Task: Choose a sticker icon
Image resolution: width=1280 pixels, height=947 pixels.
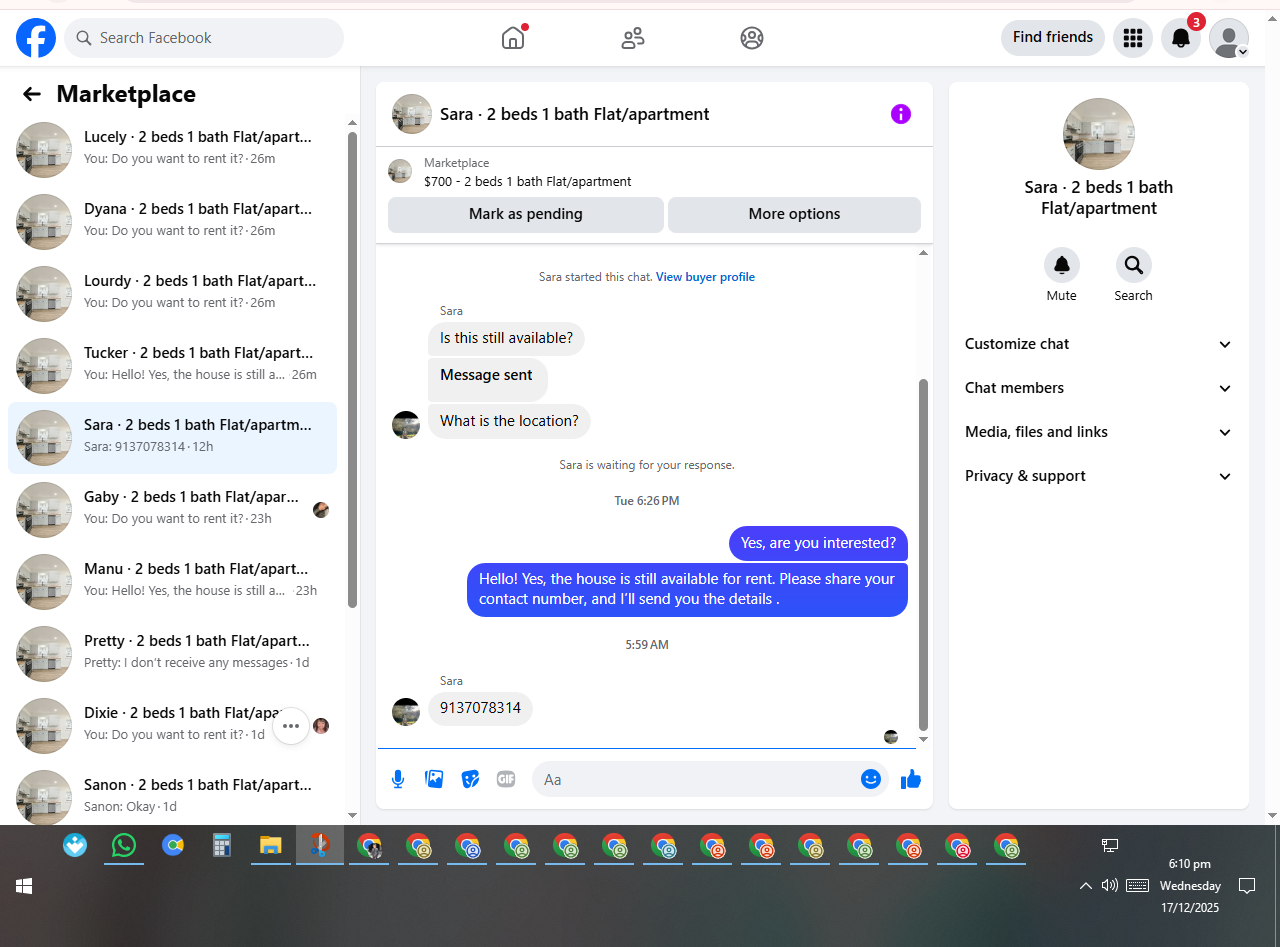Action: 470,779
